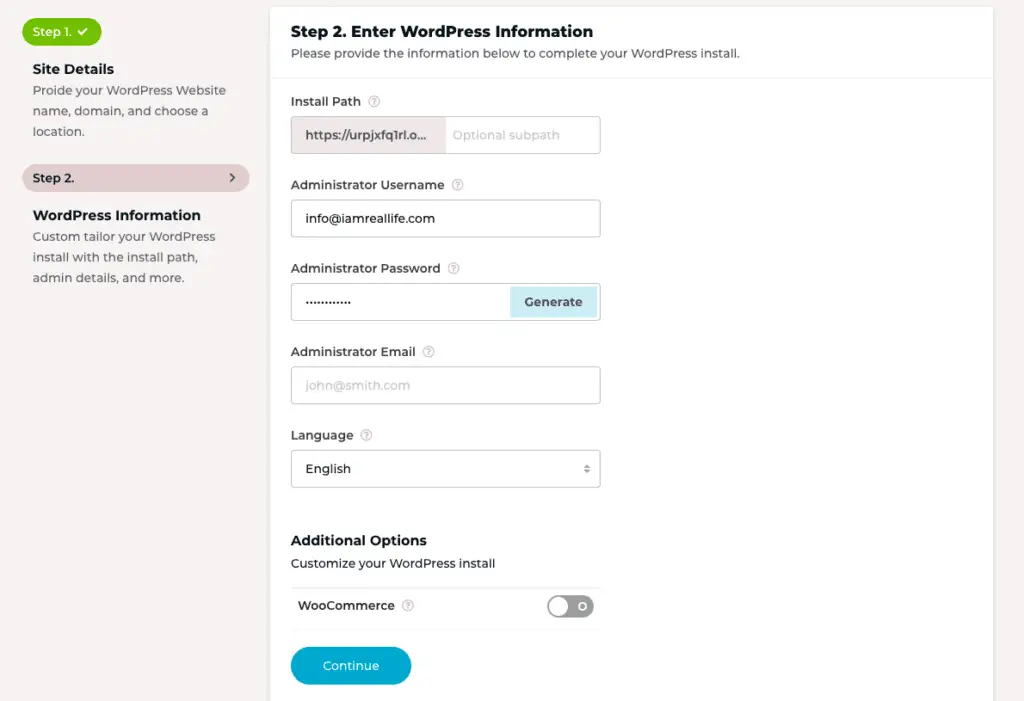This screenshot has width=1024, height=701.
Task: Click the Administrator Email help icon
Action: pyautogui.click(x=428, y=351)
